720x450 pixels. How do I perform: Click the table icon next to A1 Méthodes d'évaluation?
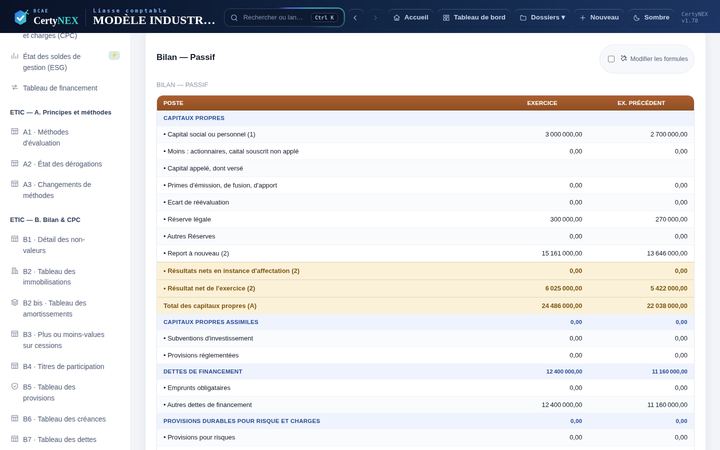click(14, 131)
